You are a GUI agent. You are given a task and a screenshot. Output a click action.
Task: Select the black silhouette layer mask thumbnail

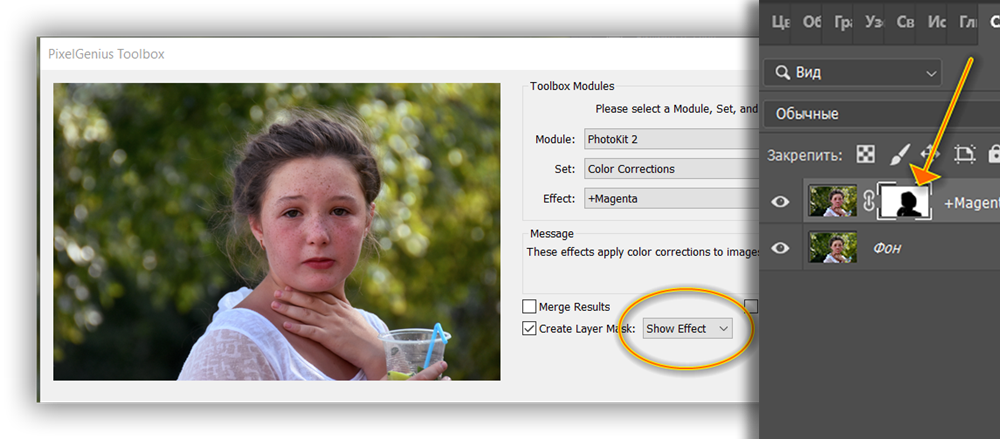click(x=904, y=202)
